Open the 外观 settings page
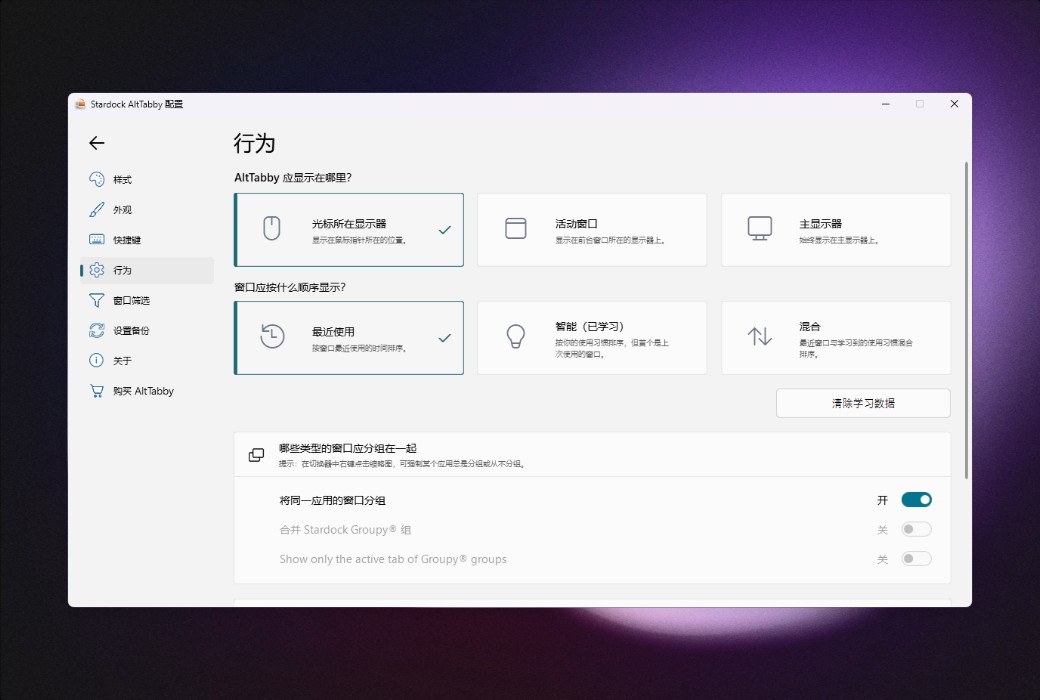The width and height of the screenshot is (1040, 700). click(x=147, y=210)
